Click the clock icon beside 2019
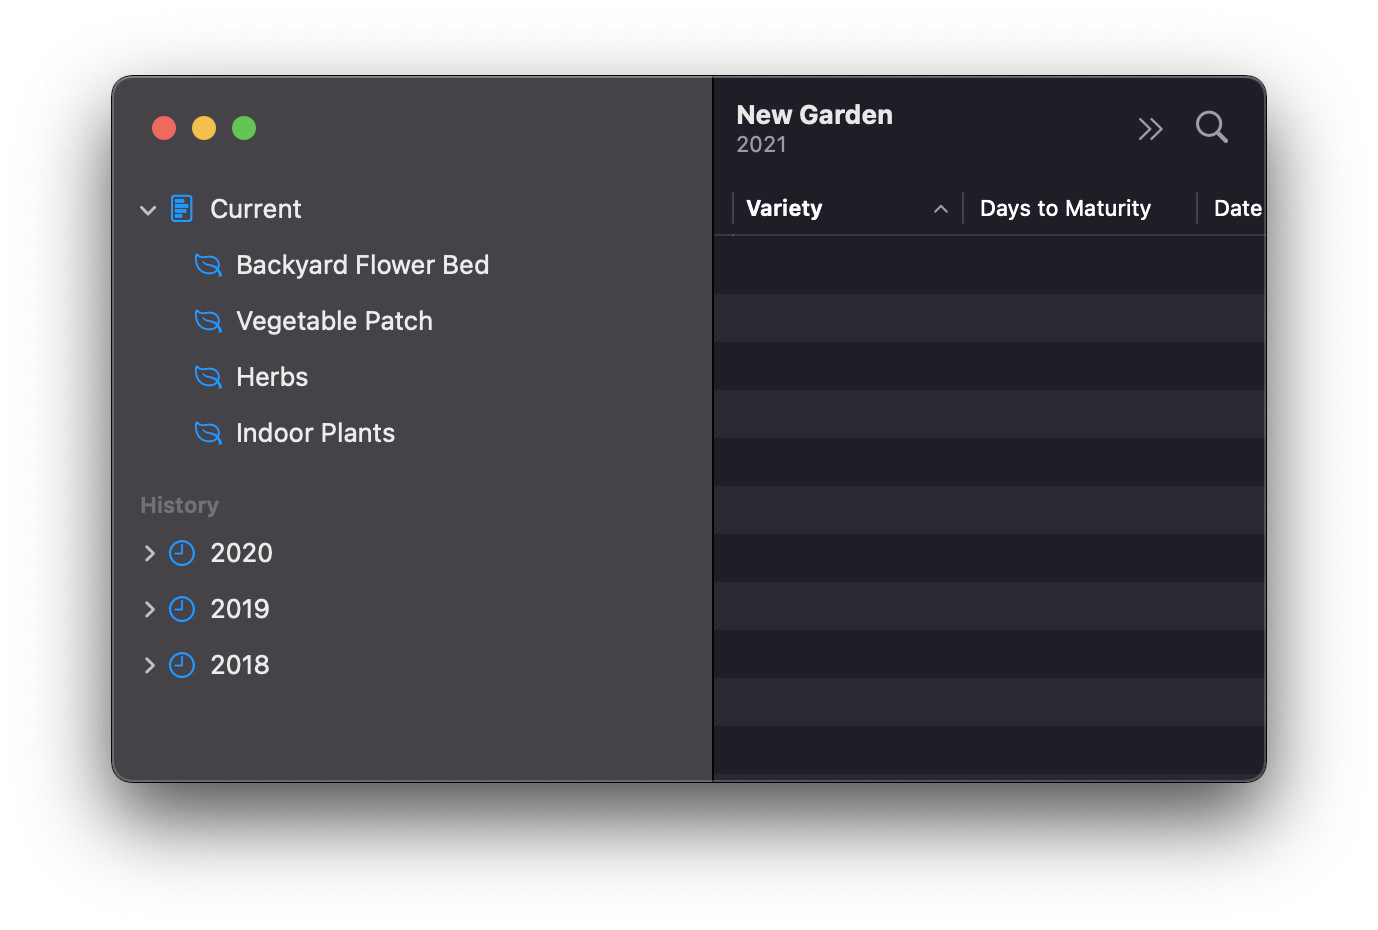 click(x=182, y=609)
